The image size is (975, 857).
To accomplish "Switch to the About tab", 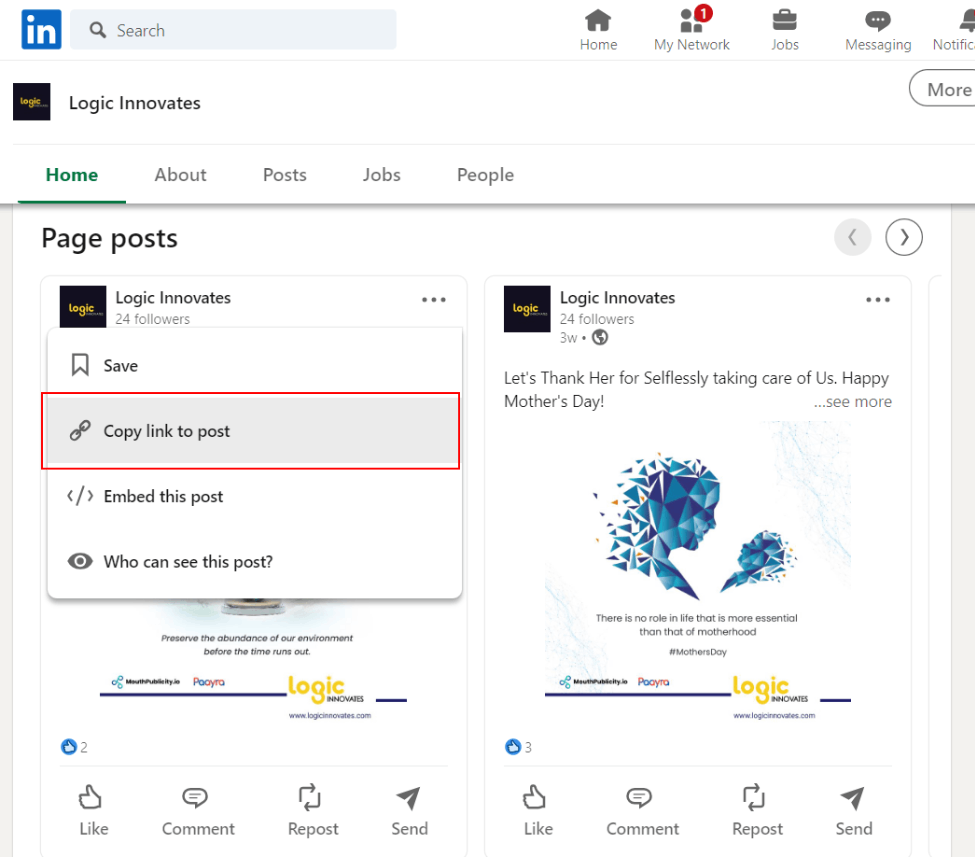I will [x=180, y=175].
